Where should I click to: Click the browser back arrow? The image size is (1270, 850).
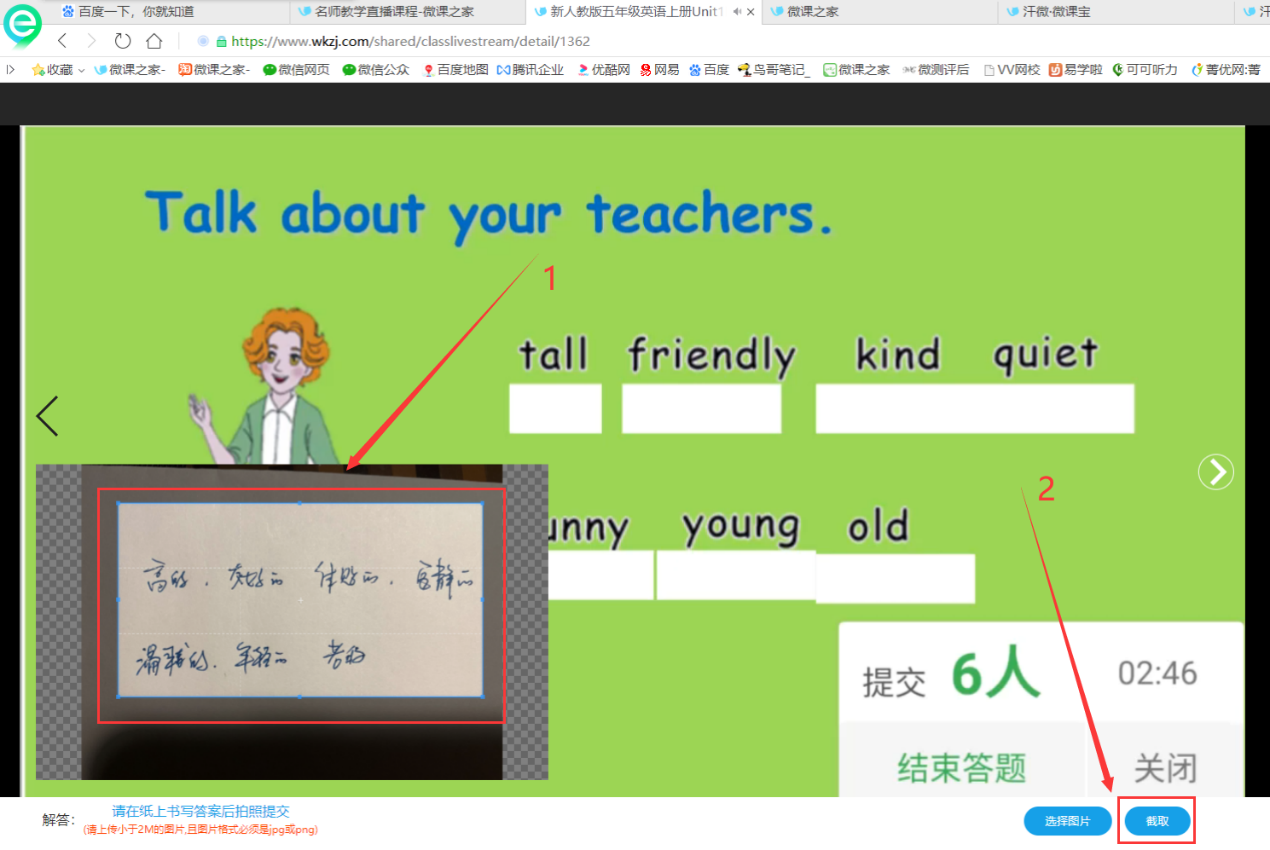point(62,41)
